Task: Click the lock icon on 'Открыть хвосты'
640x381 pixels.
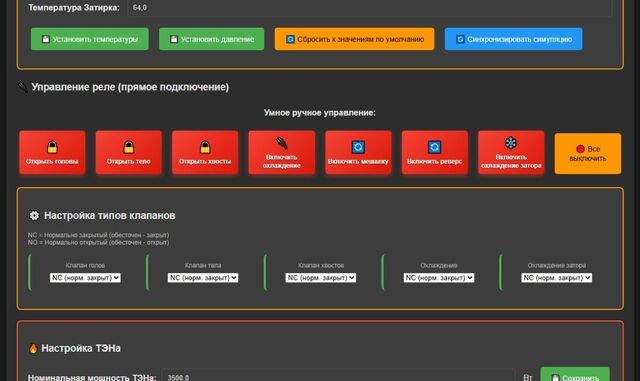Action: 205,147
